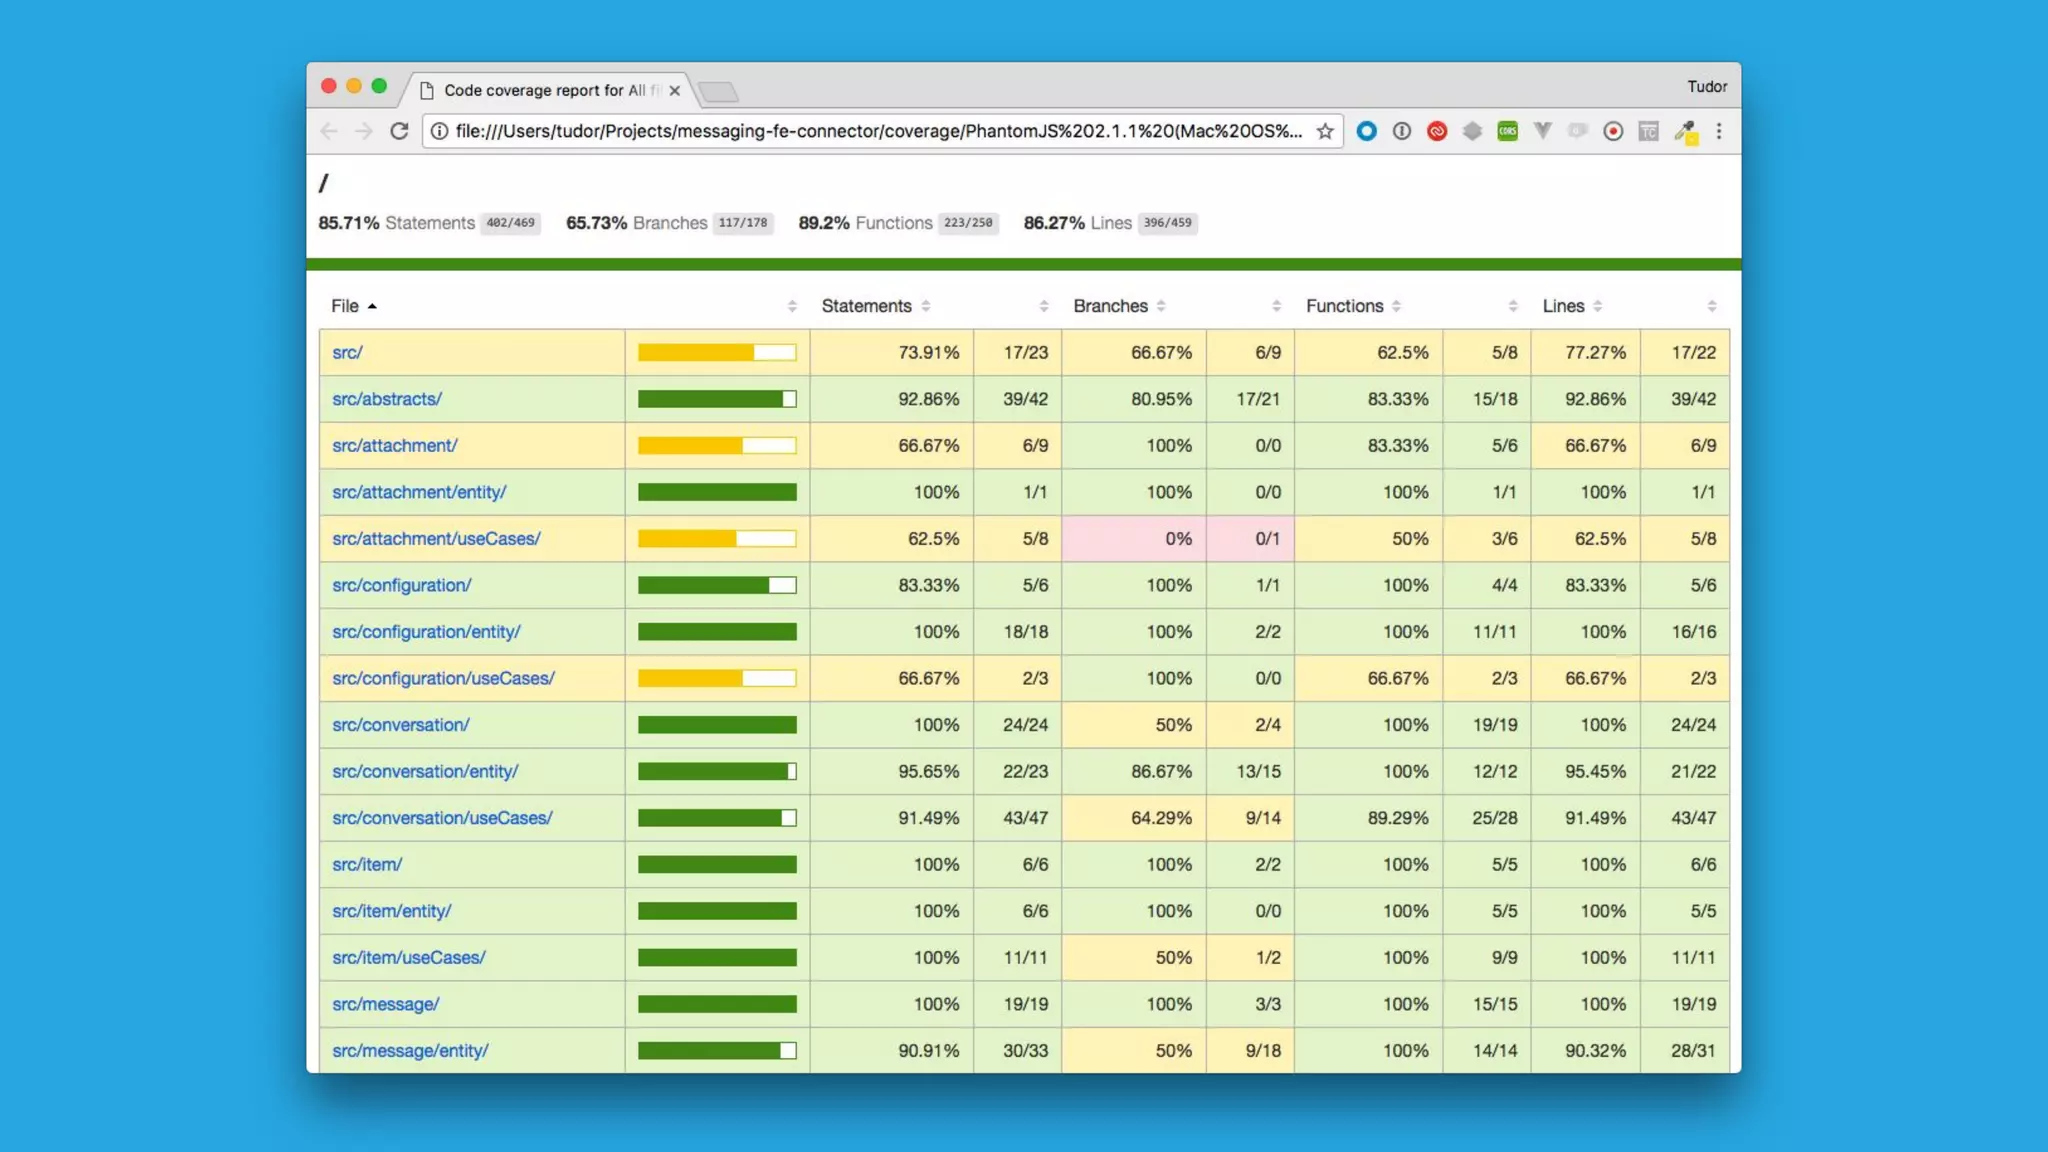This screenshot has height=1152, width=2048.
Task: Open the src/conversation/entity/ folder link
Action: 425,771
